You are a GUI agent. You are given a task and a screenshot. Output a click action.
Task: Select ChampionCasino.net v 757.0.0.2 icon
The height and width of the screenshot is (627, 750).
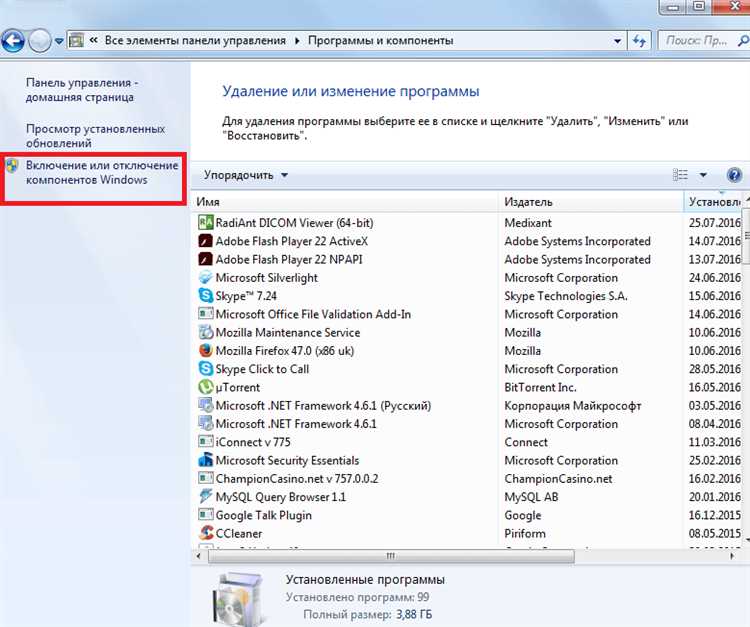pos(206,478)
